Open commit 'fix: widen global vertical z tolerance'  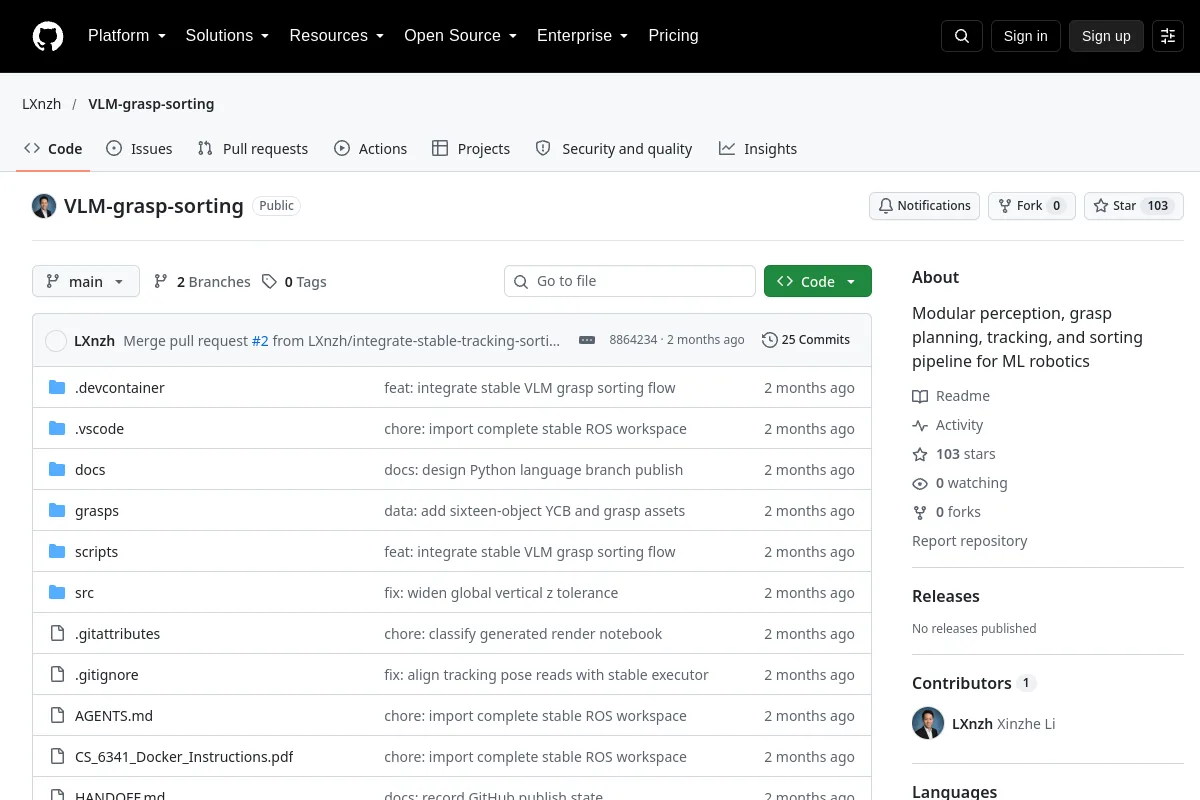coord(501,593)
